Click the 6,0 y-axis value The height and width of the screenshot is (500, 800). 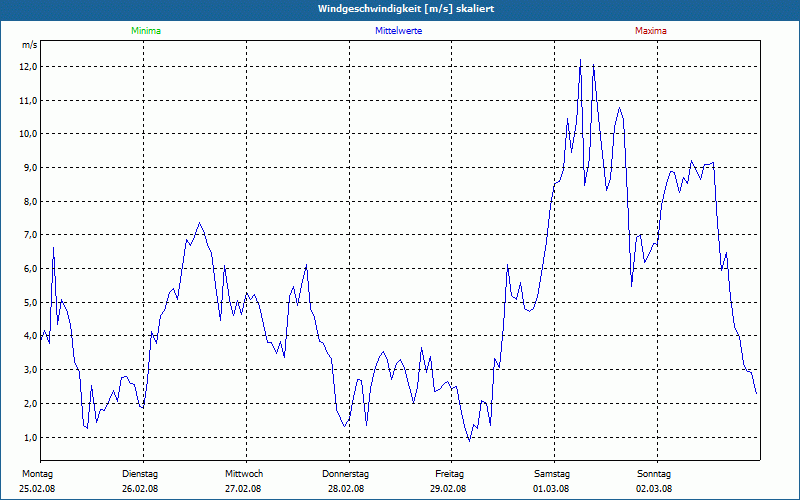30,268
